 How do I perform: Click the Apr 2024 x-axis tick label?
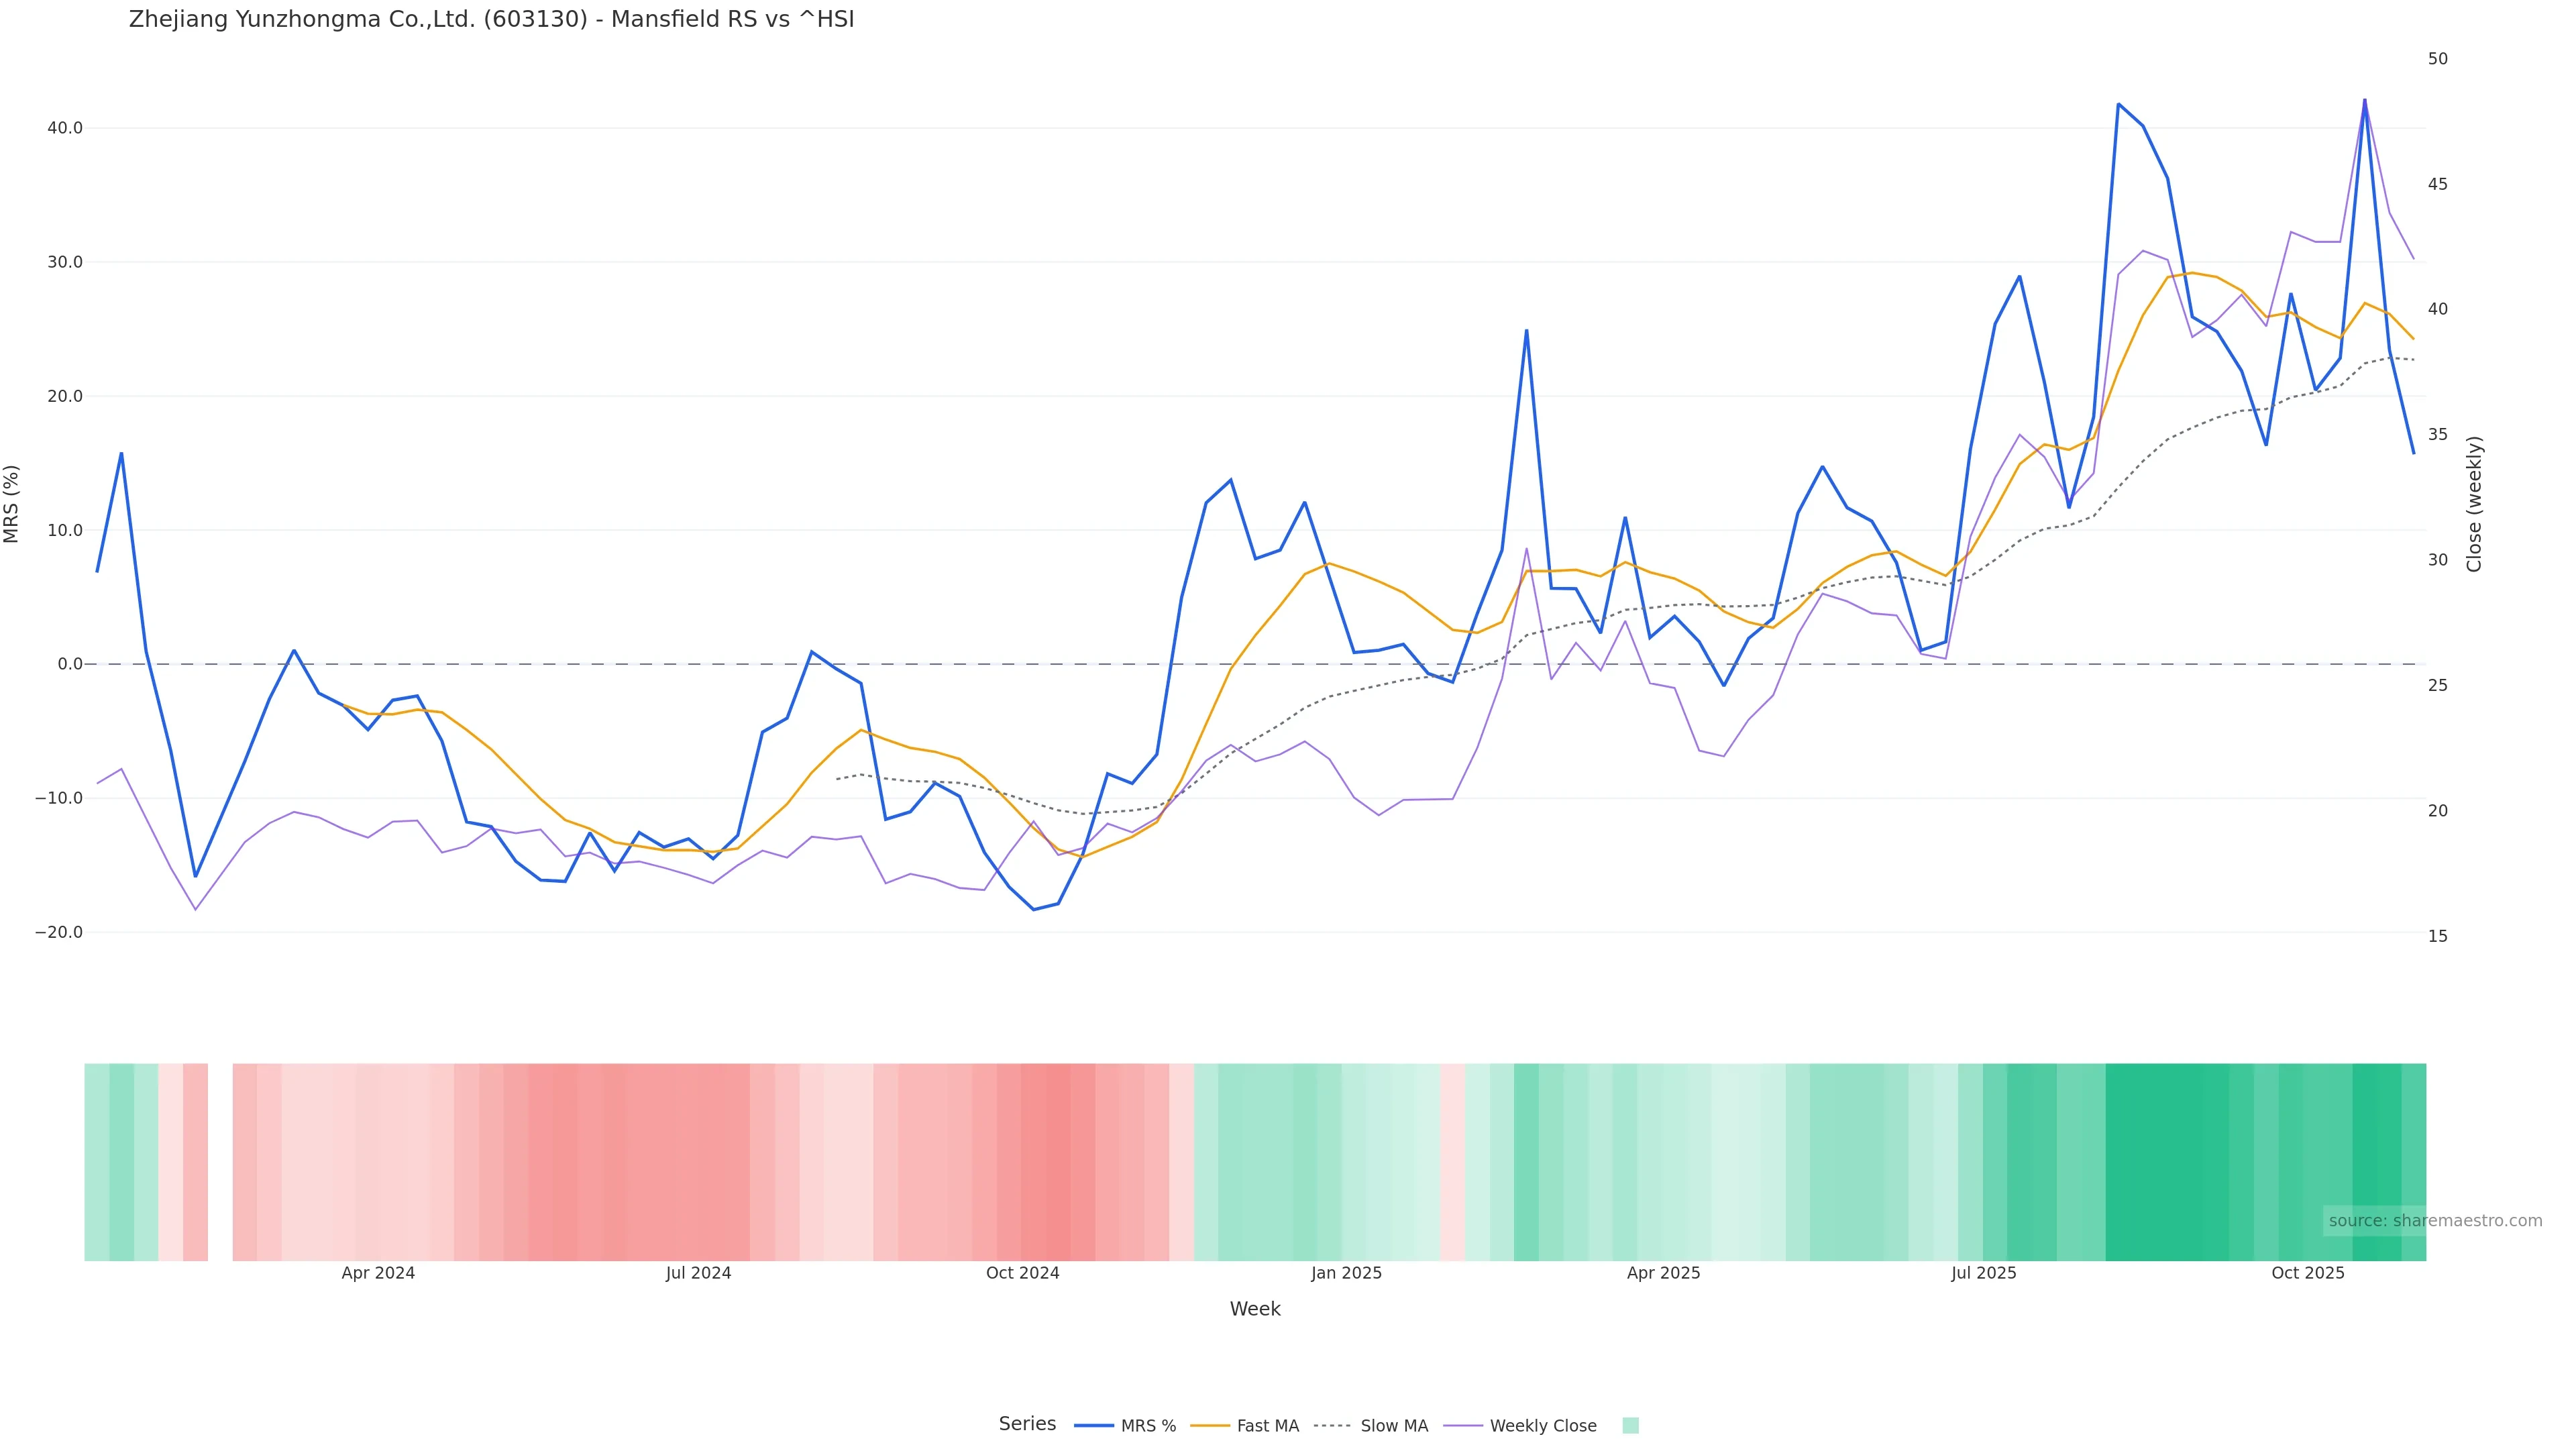pos(378,1273)
